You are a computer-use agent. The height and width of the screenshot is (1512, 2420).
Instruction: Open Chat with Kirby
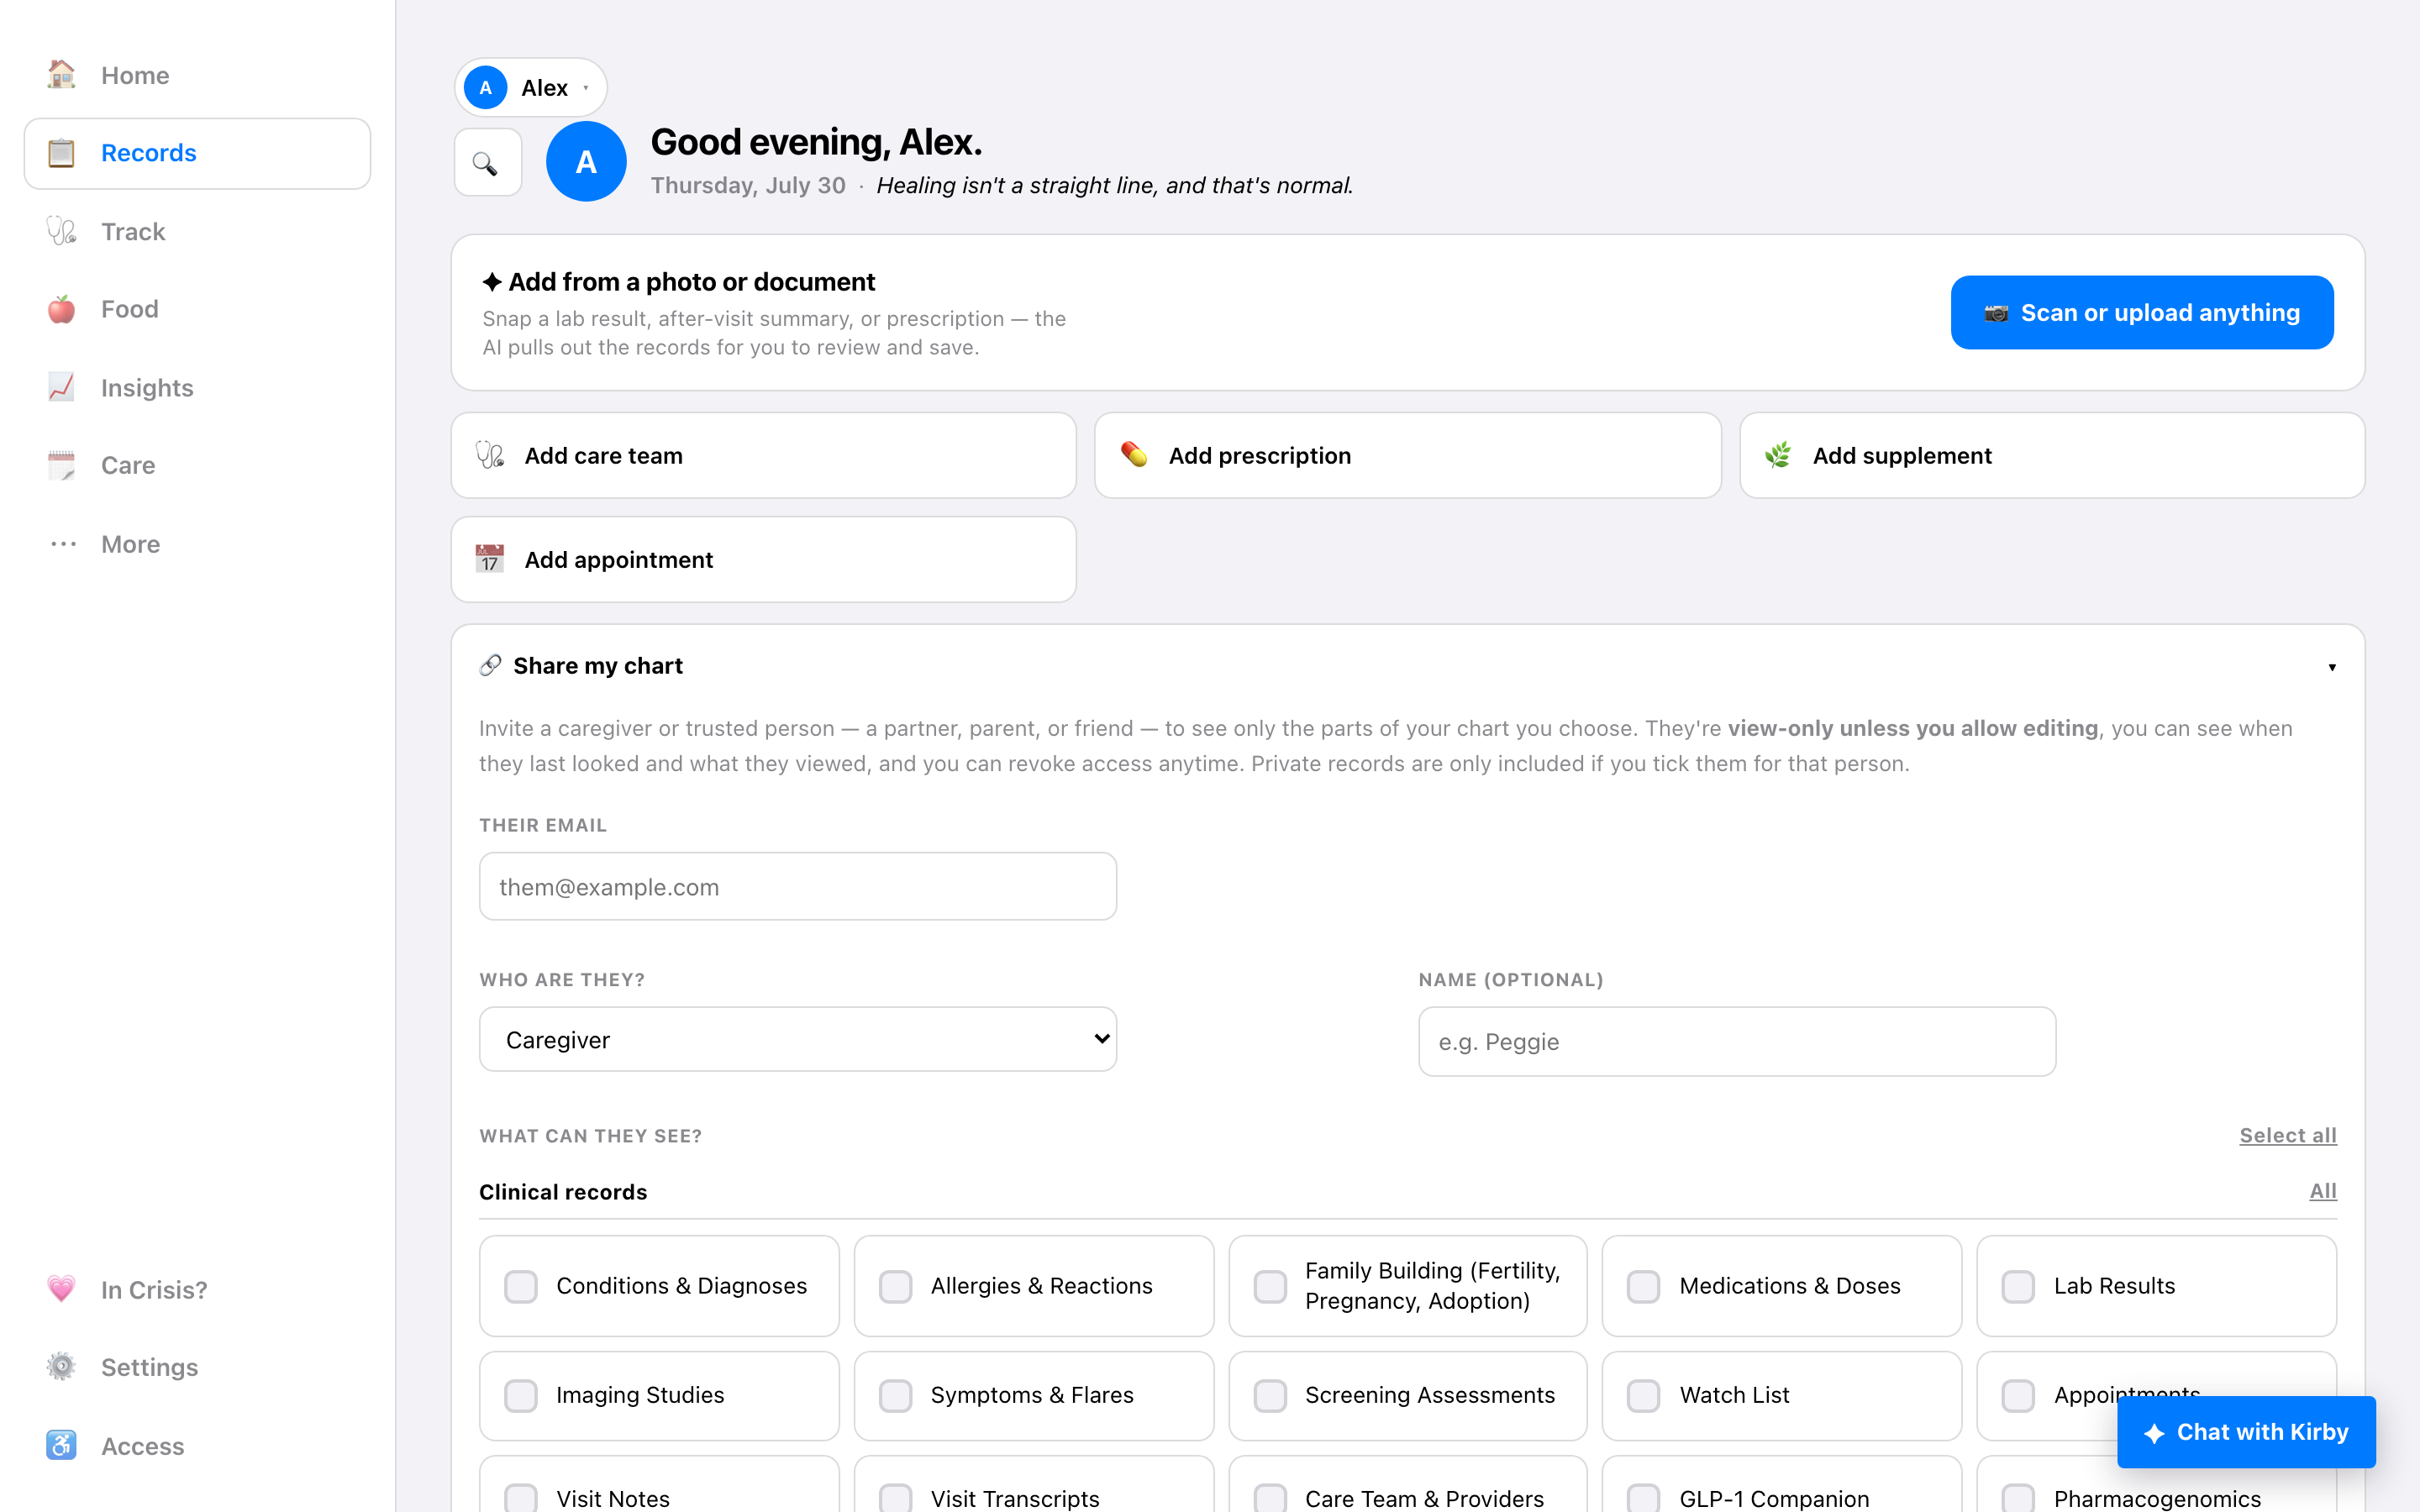(2245, 1432)
